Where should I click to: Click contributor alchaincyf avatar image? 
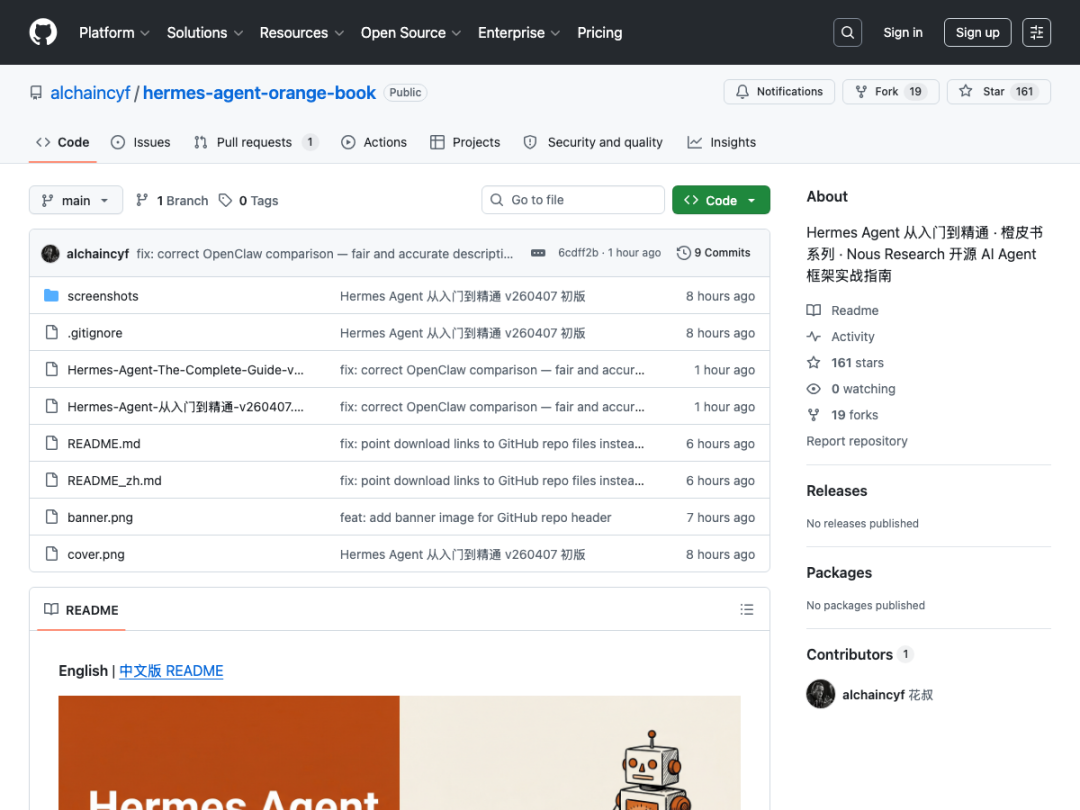[820, 694]
